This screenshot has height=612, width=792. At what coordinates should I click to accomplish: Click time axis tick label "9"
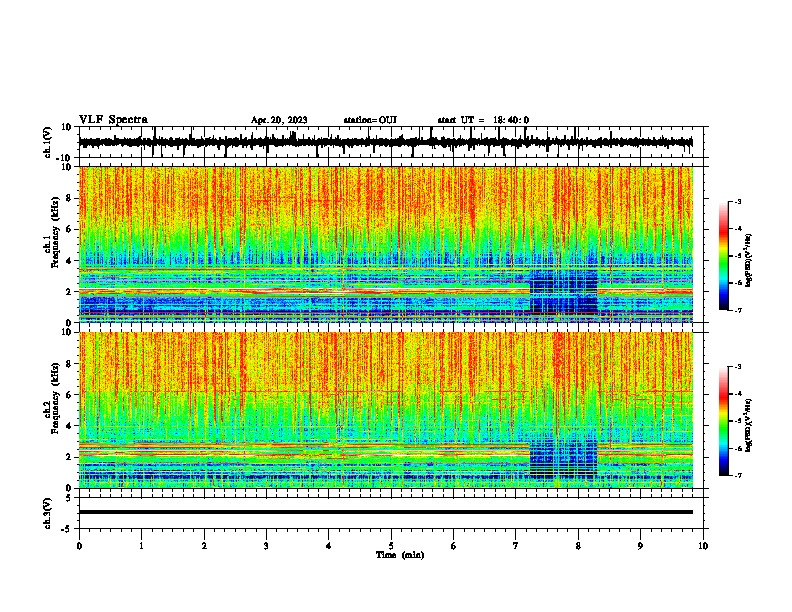pyautogui.click(x=640, y=546)
